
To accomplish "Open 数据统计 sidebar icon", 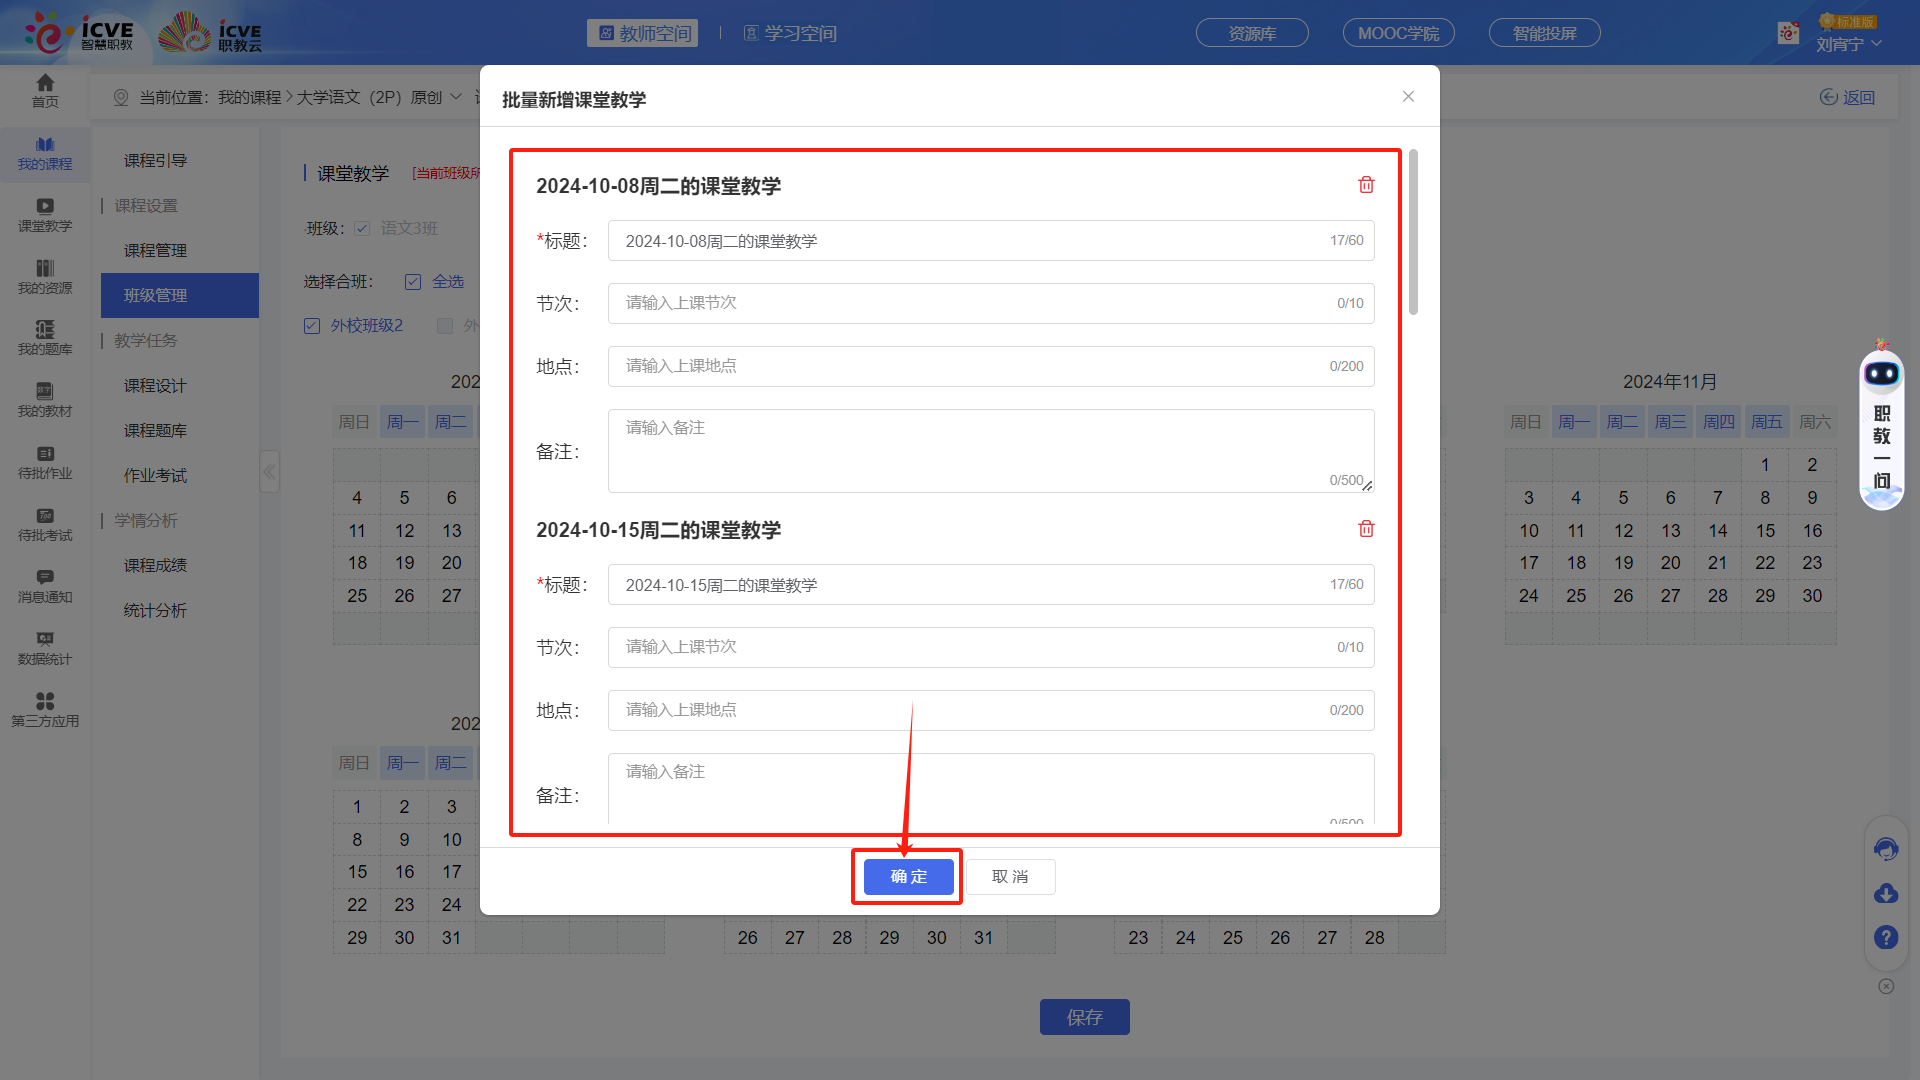I will click(x=44, y=648).
